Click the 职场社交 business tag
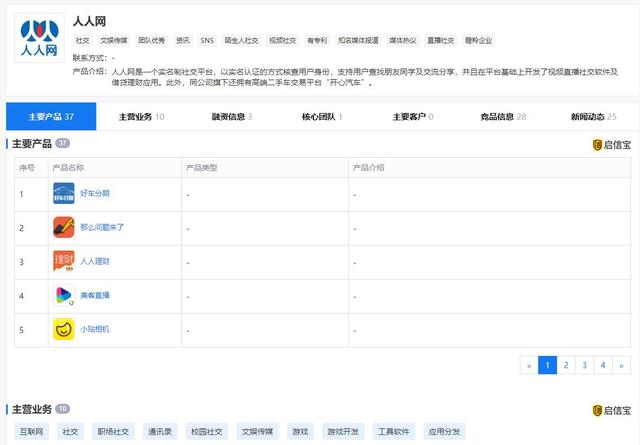The width and height of the screenshot is (640, 445). [113, 432]
